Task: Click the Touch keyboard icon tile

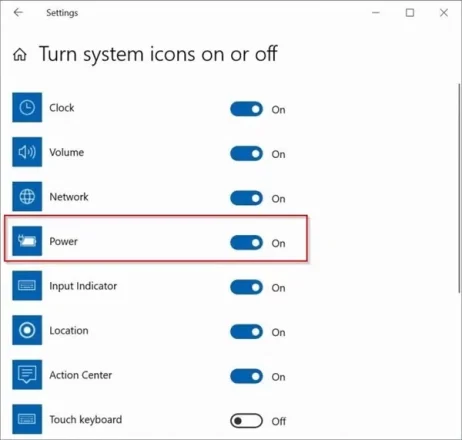Action: pos(27,419)
